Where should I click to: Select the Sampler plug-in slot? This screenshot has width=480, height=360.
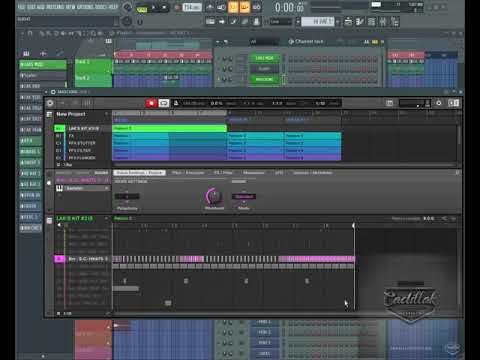tap(83, 188)
